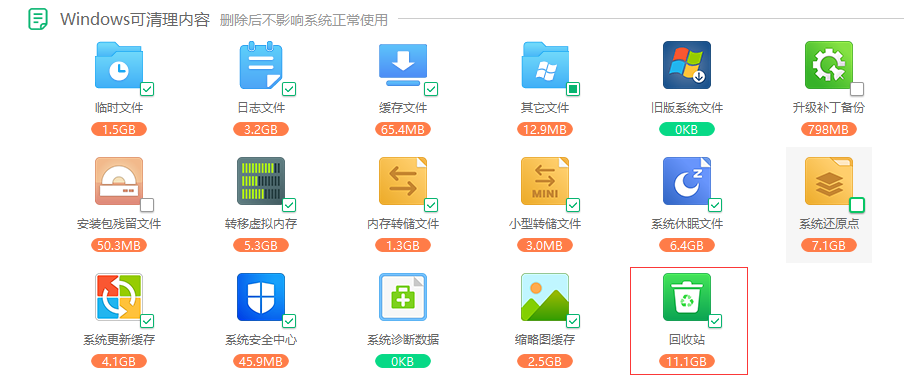
Task: Click the 7.1GB badge under 系统还原点
Action: pyautogui.click(x=828, y=245)
